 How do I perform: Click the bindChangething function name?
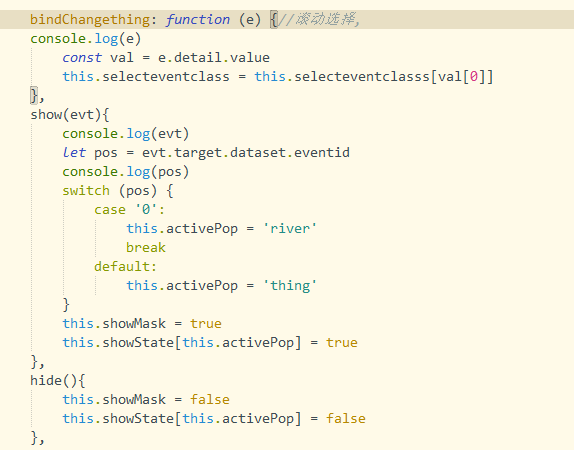[x=90, y=19]
